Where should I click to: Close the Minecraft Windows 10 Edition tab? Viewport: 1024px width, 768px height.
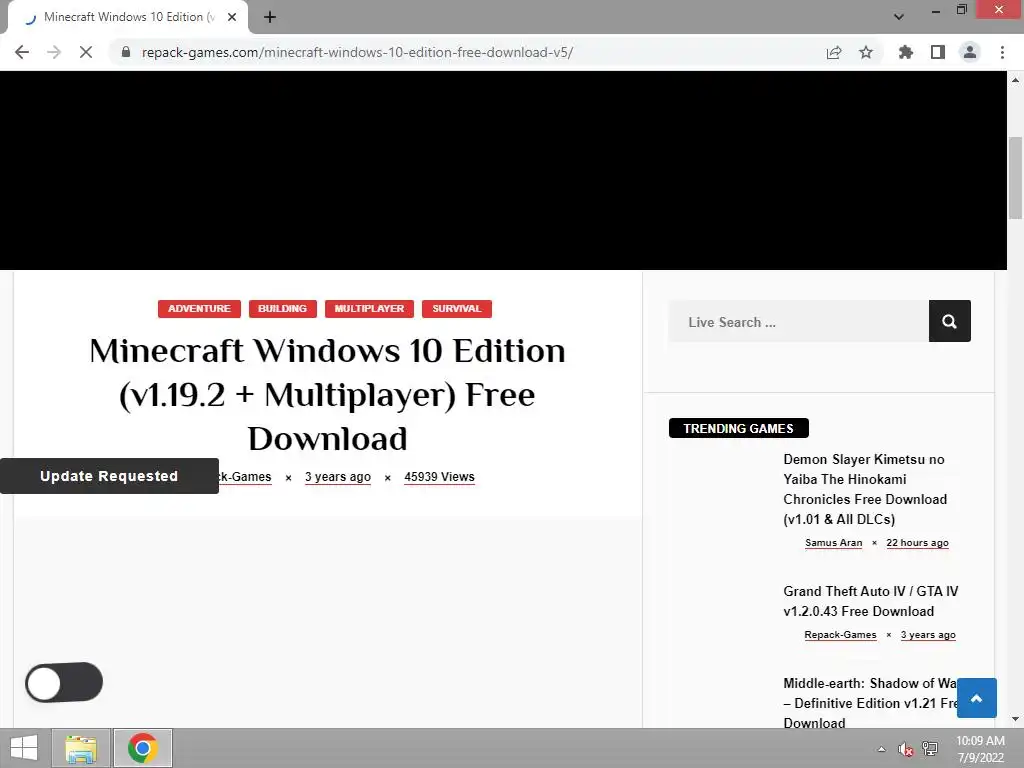coord(232,17)
